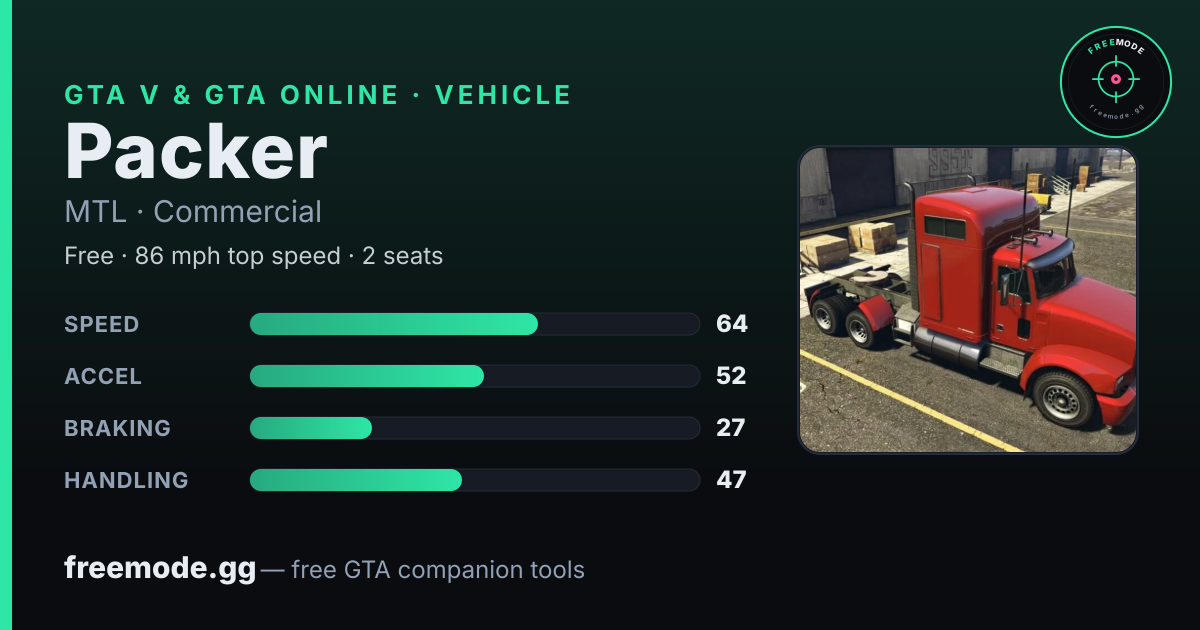Click the braking value 27
The image size is (1200, 630).
(x=731, y=428)
